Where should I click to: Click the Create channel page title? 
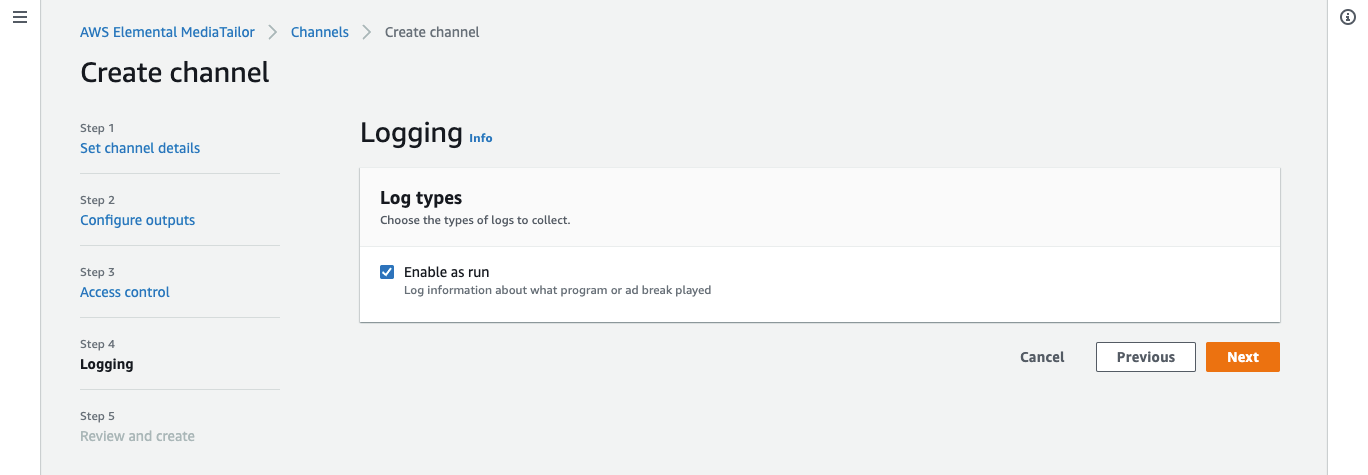175,72
